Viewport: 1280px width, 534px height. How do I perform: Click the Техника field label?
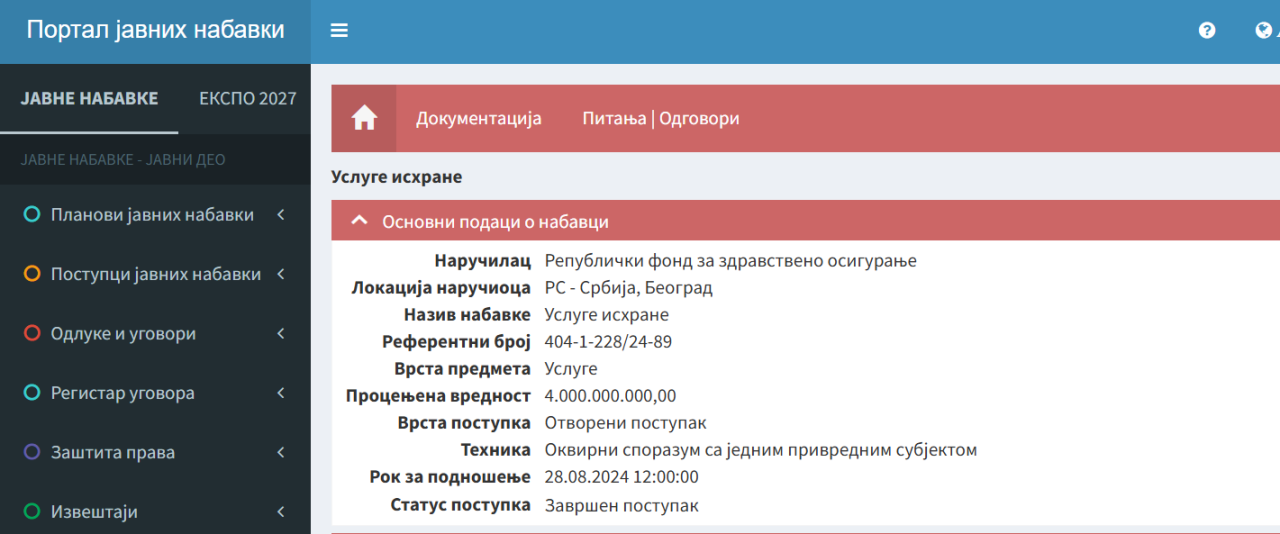(495, 450)
